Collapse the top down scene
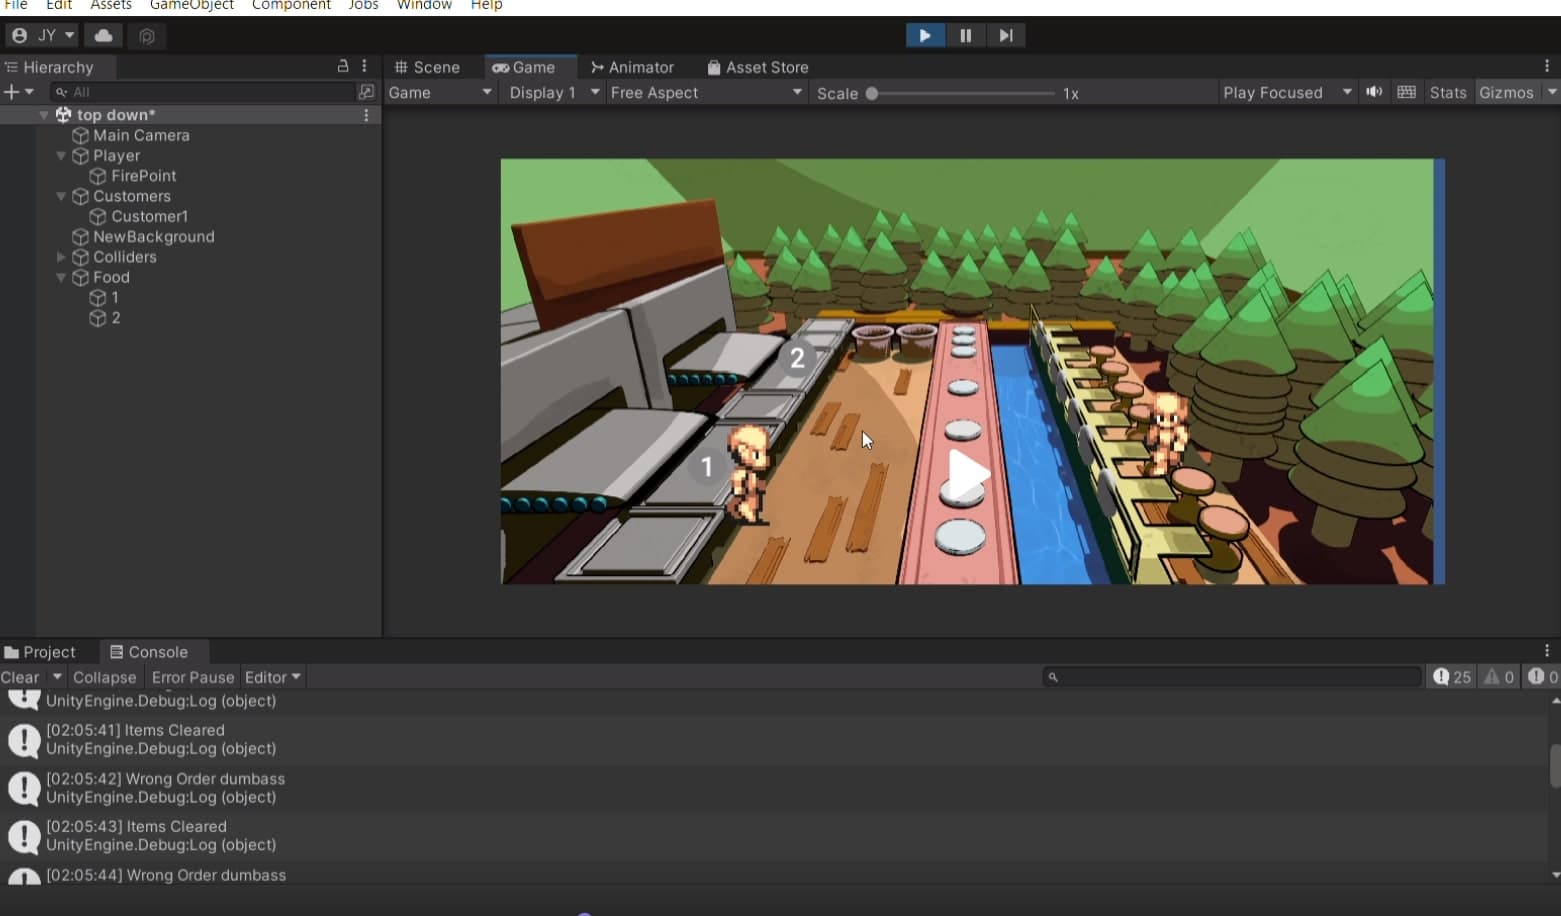 point(44,115)
